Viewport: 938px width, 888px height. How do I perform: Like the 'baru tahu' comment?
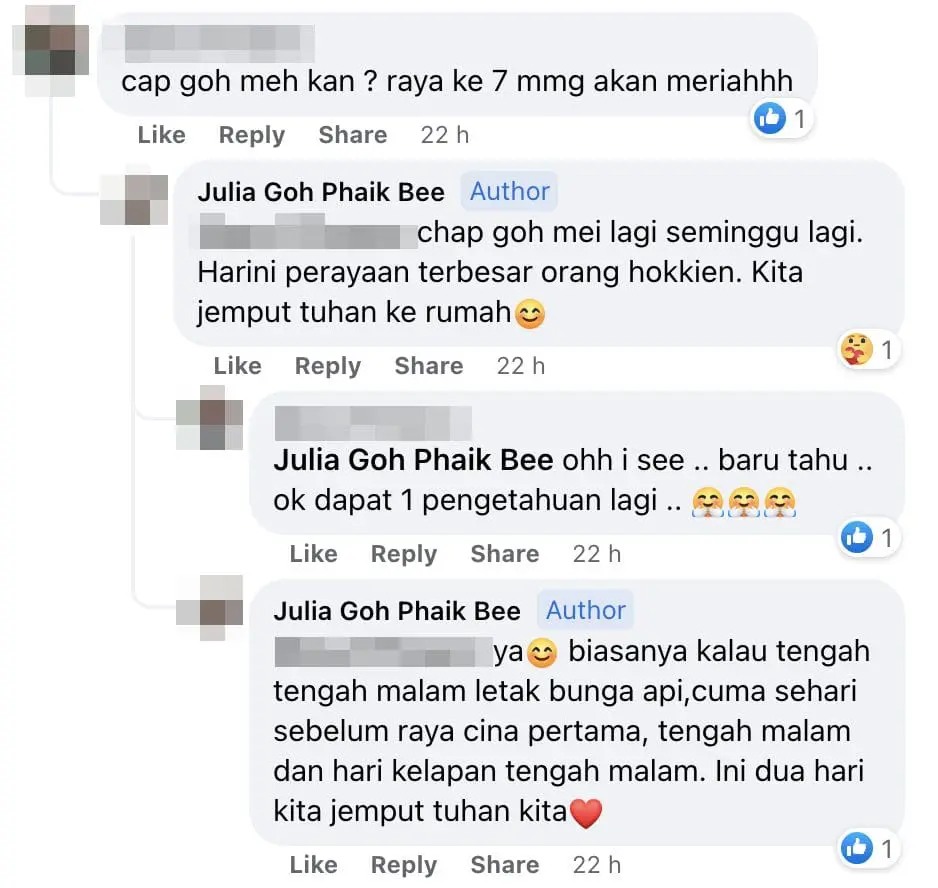coord(313,554)
